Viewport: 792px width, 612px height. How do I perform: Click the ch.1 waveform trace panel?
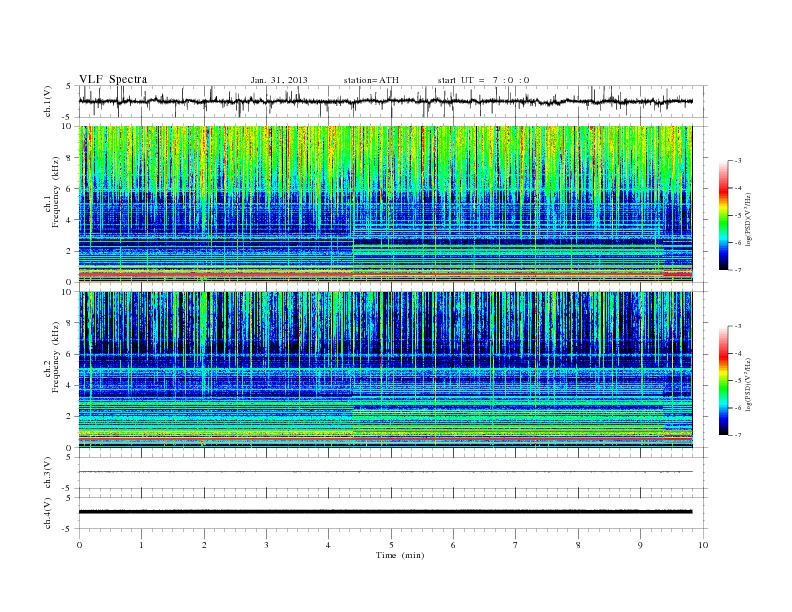(x=392, y=101)
